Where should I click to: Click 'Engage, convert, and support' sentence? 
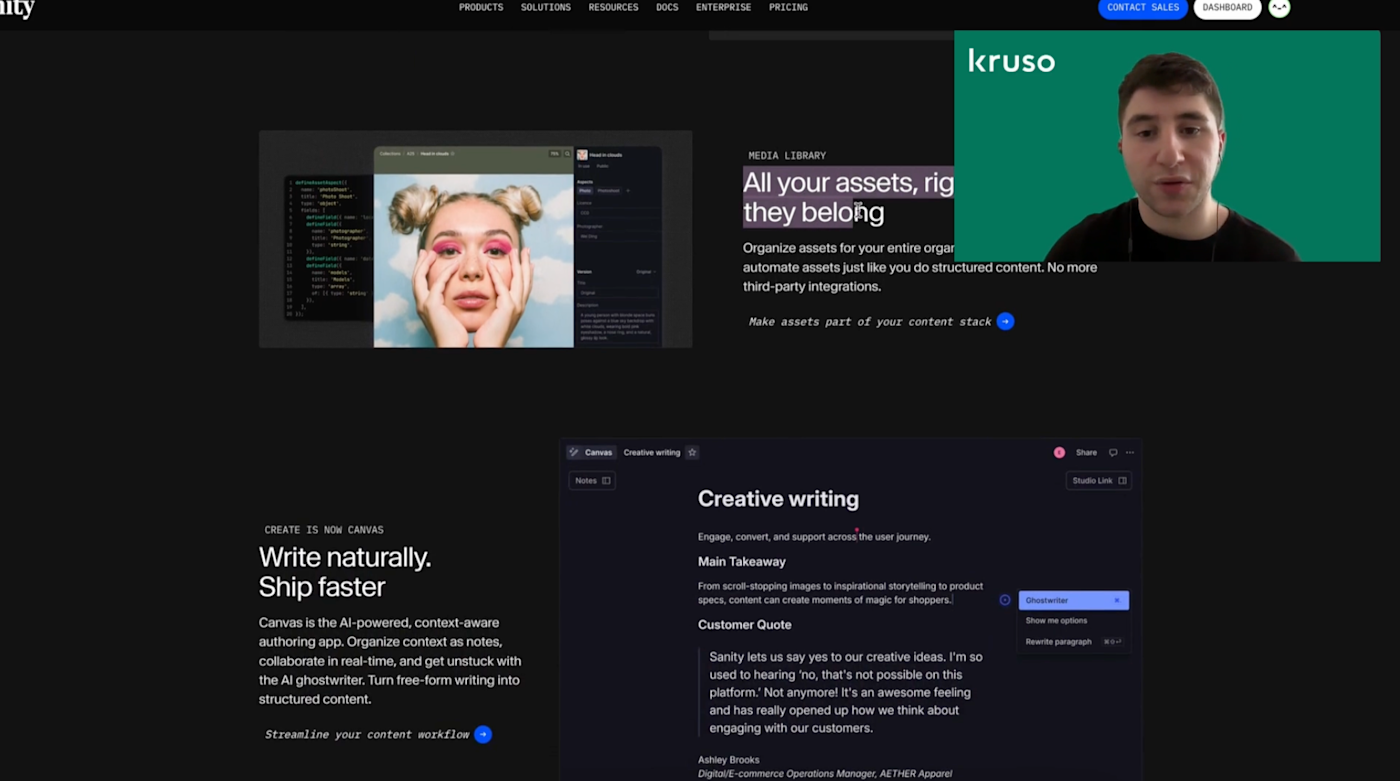[x=814, y=537]
